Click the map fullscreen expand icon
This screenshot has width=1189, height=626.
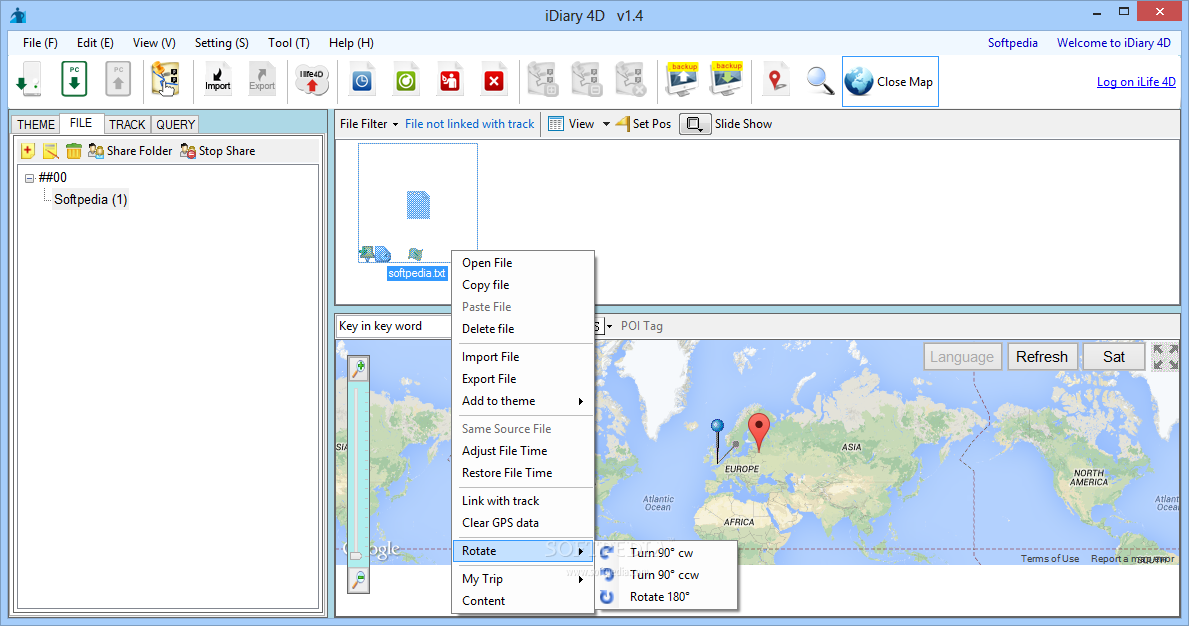tap(1165, 356)
